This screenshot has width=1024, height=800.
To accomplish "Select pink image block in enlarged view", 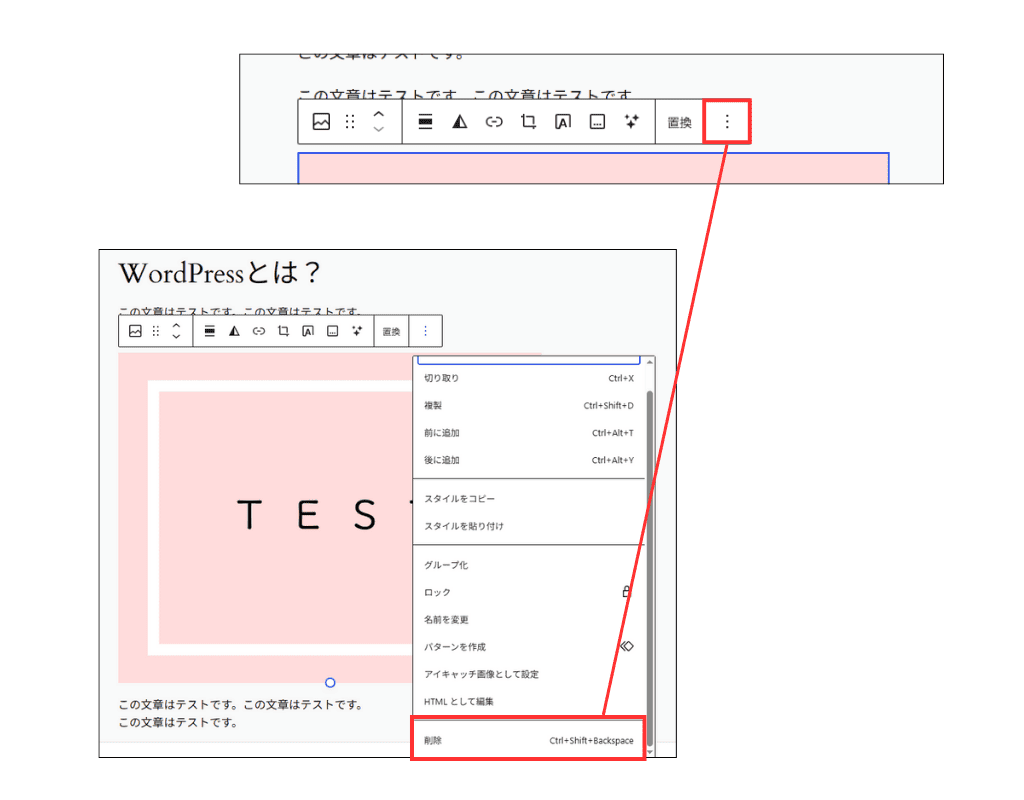I will pyautogui.click(x=593, y=168).
